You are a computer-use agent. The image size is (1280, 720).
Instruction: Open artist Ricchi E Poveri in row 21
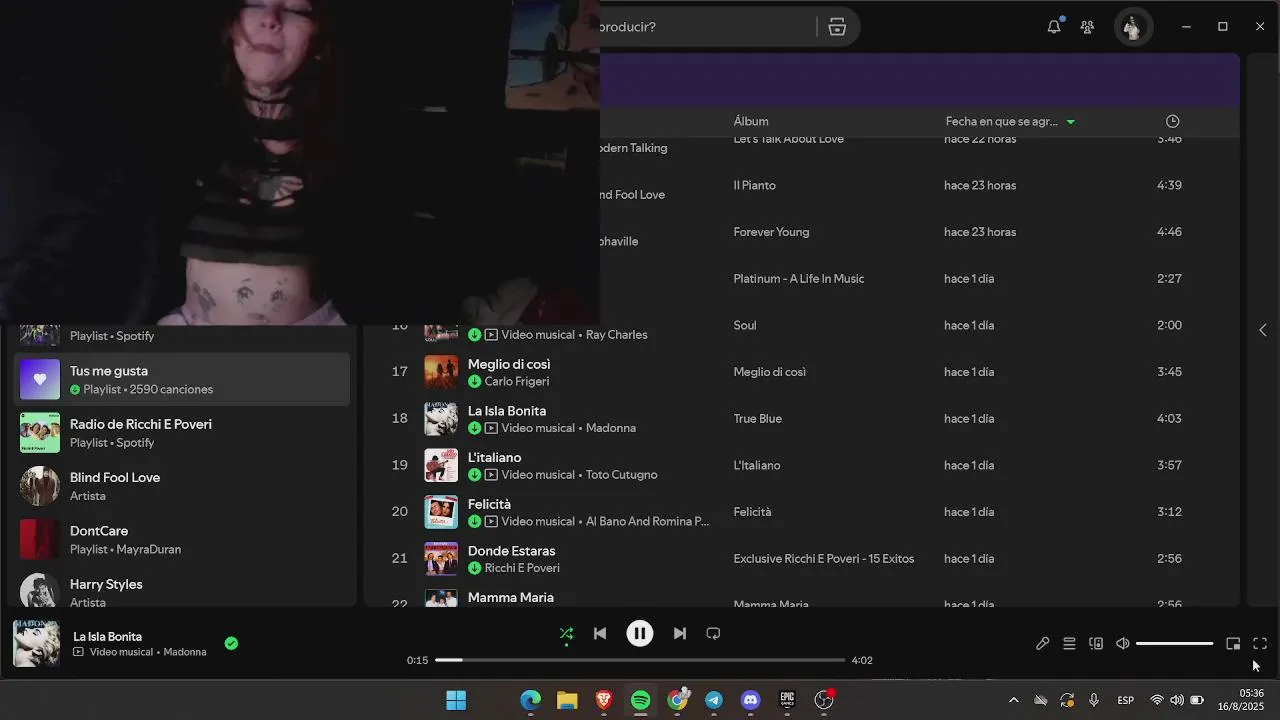522,568
